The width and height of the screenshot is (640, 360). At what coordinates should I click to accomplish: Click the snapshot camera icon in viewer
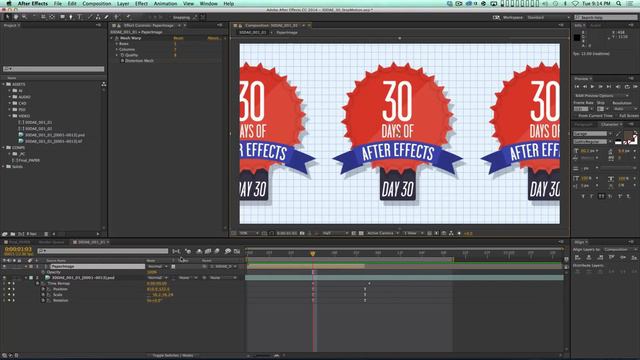click(x=302, y=233)
